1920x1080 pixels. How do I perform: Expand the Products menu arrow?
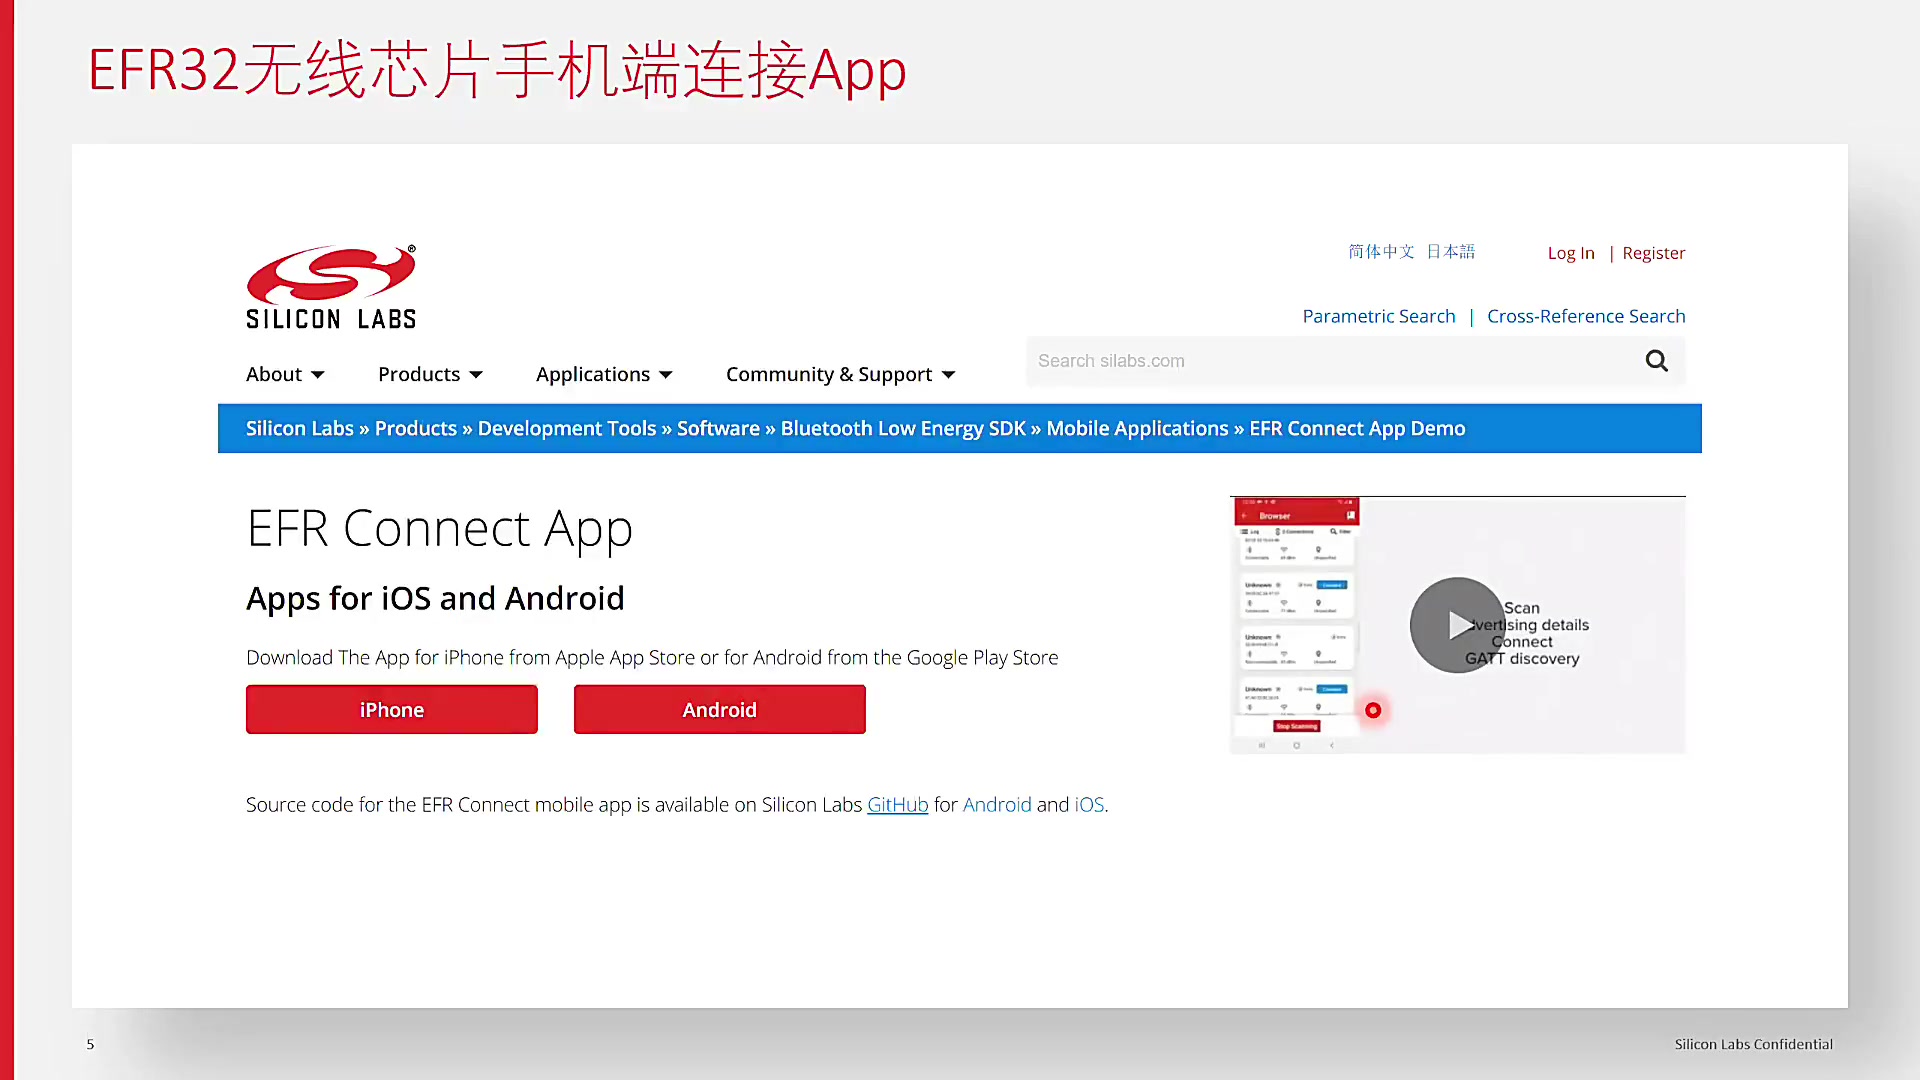476,375
